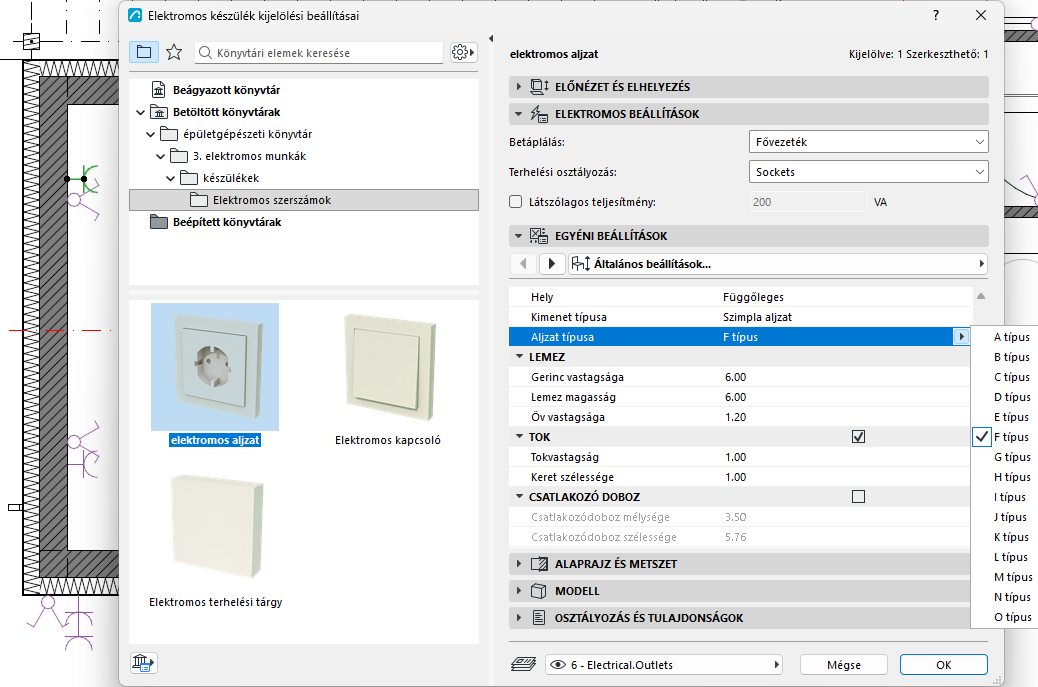Click the library search field

pos(319,53)
